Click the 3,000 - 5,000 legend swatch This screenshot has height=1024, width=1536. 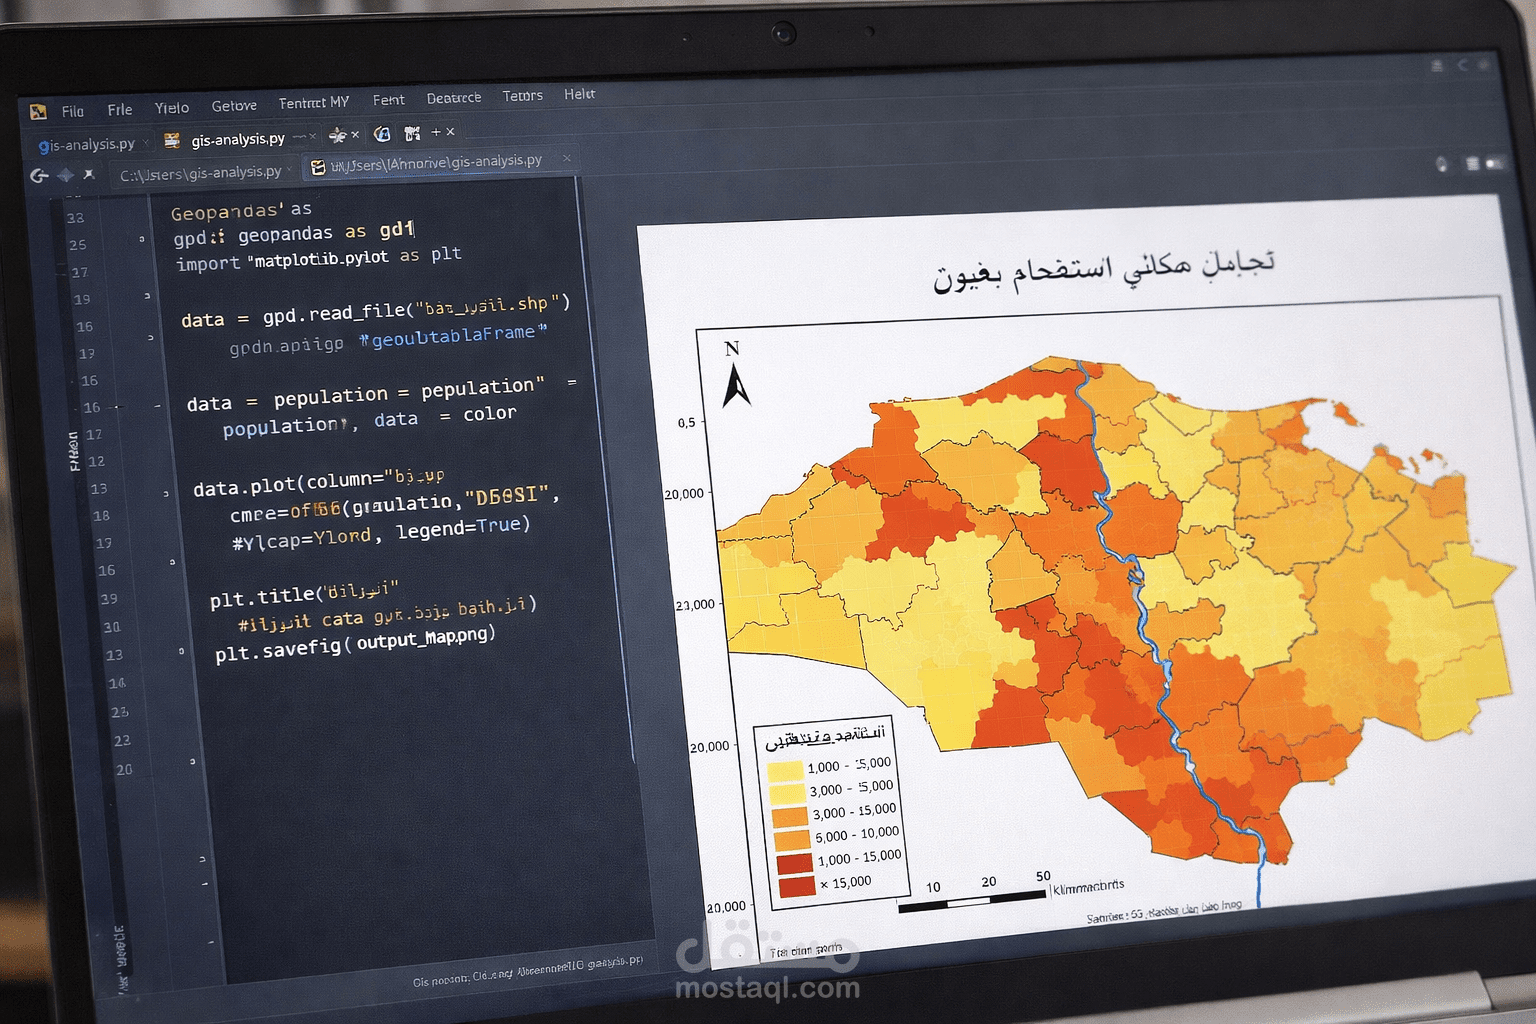788,794
